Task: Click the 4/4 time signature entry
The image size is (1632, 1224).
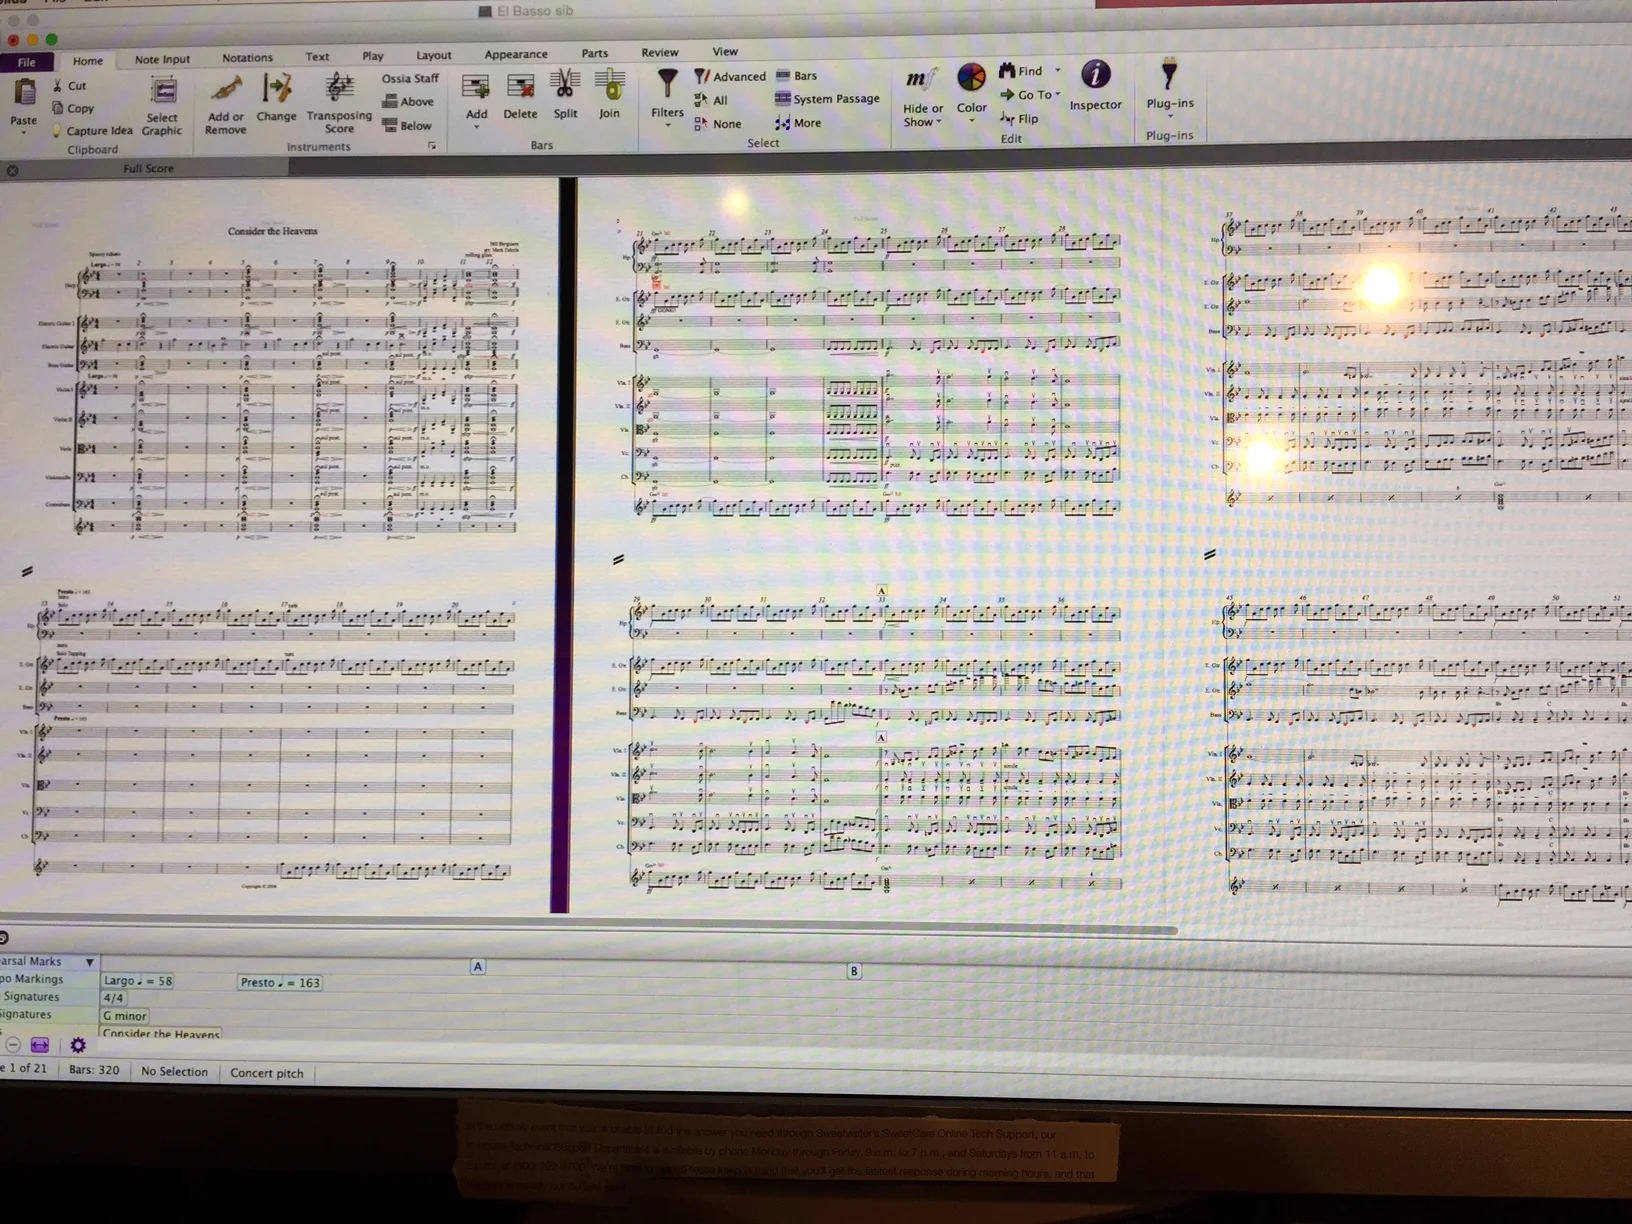Action: coord(113,998)
